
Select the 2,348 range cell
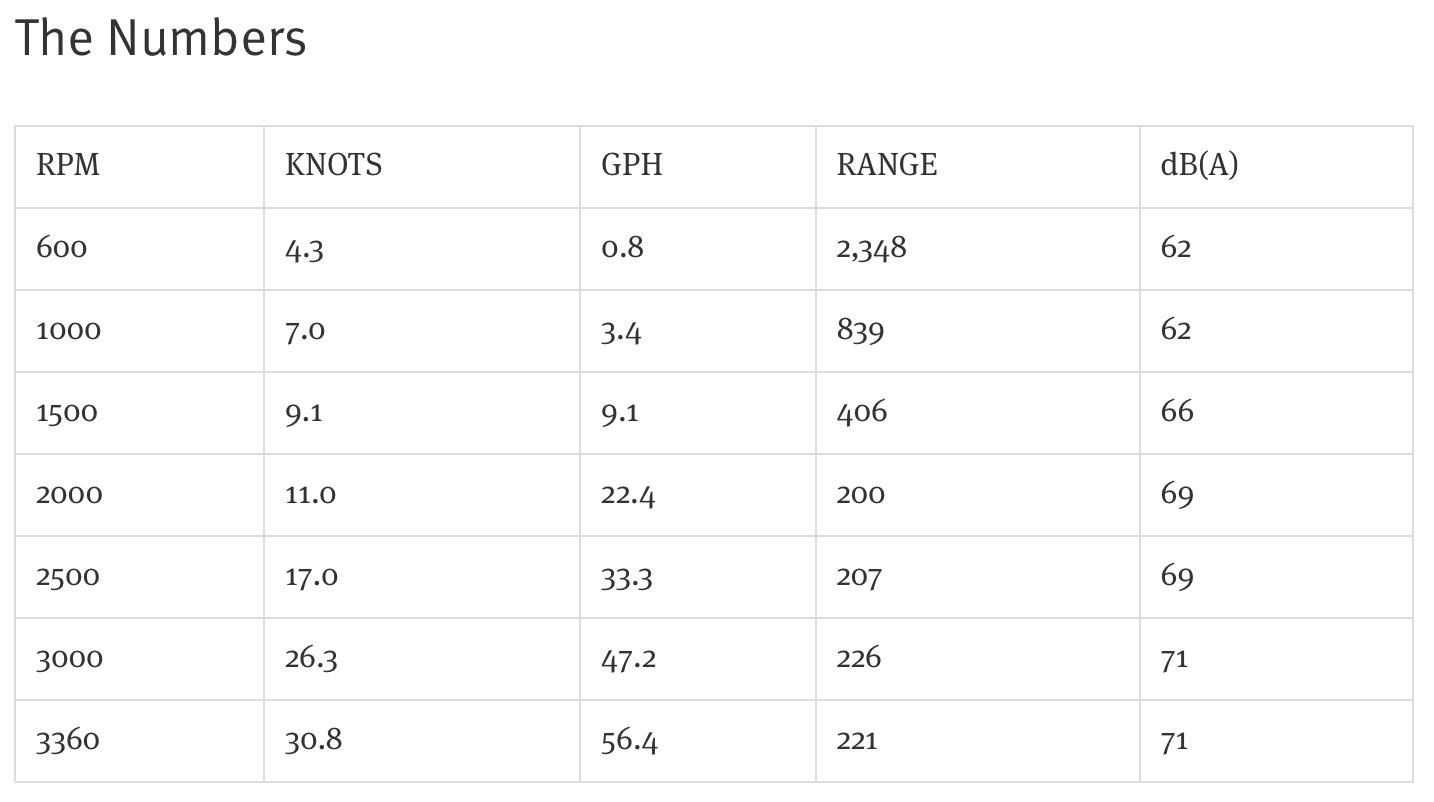(x=978, y=249)
